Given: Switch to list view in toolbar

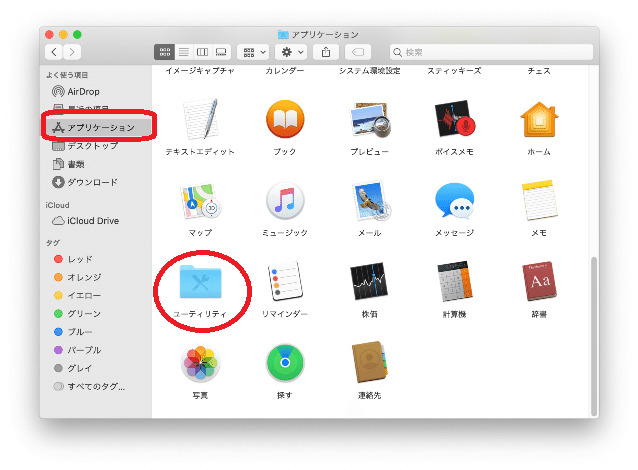Looking at the screenshot, I should (184, 52).
